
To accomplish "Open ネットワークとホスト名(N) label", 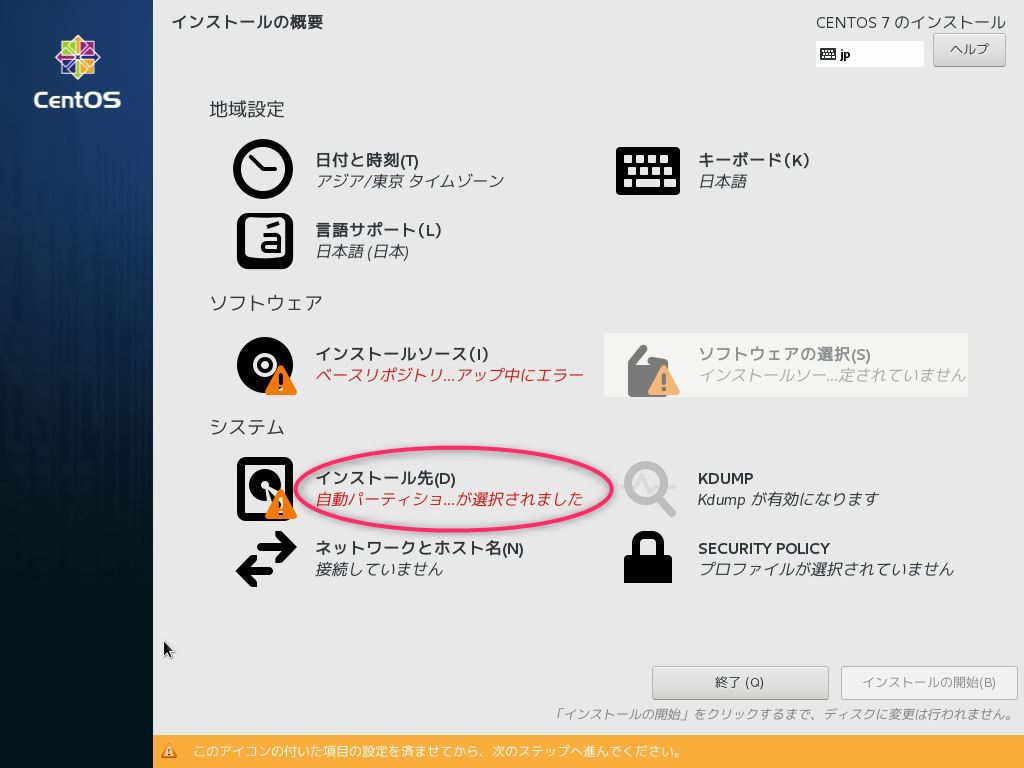I will tap(419, 548).
